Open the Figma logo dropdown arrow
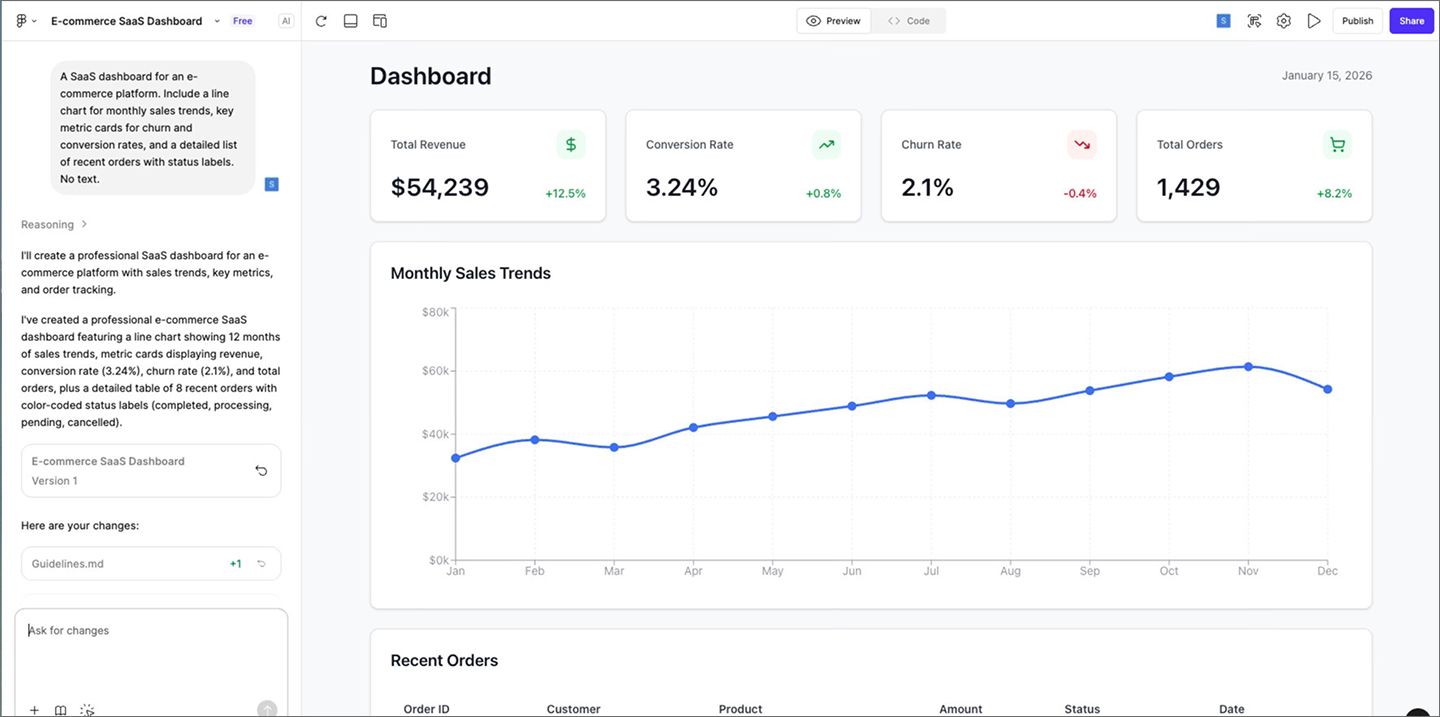Screen dimensions: 1440x717 [33, 20]
